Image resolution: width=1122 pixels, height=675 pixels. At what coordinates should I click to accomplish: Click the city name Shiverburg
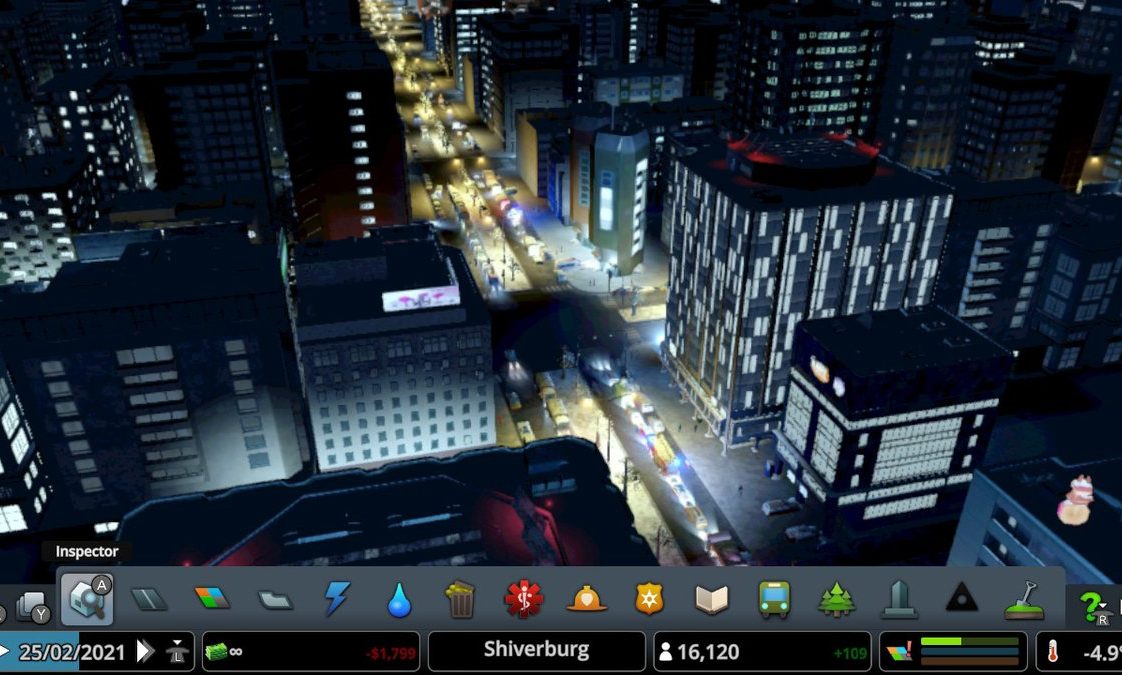tap(537, 650)
